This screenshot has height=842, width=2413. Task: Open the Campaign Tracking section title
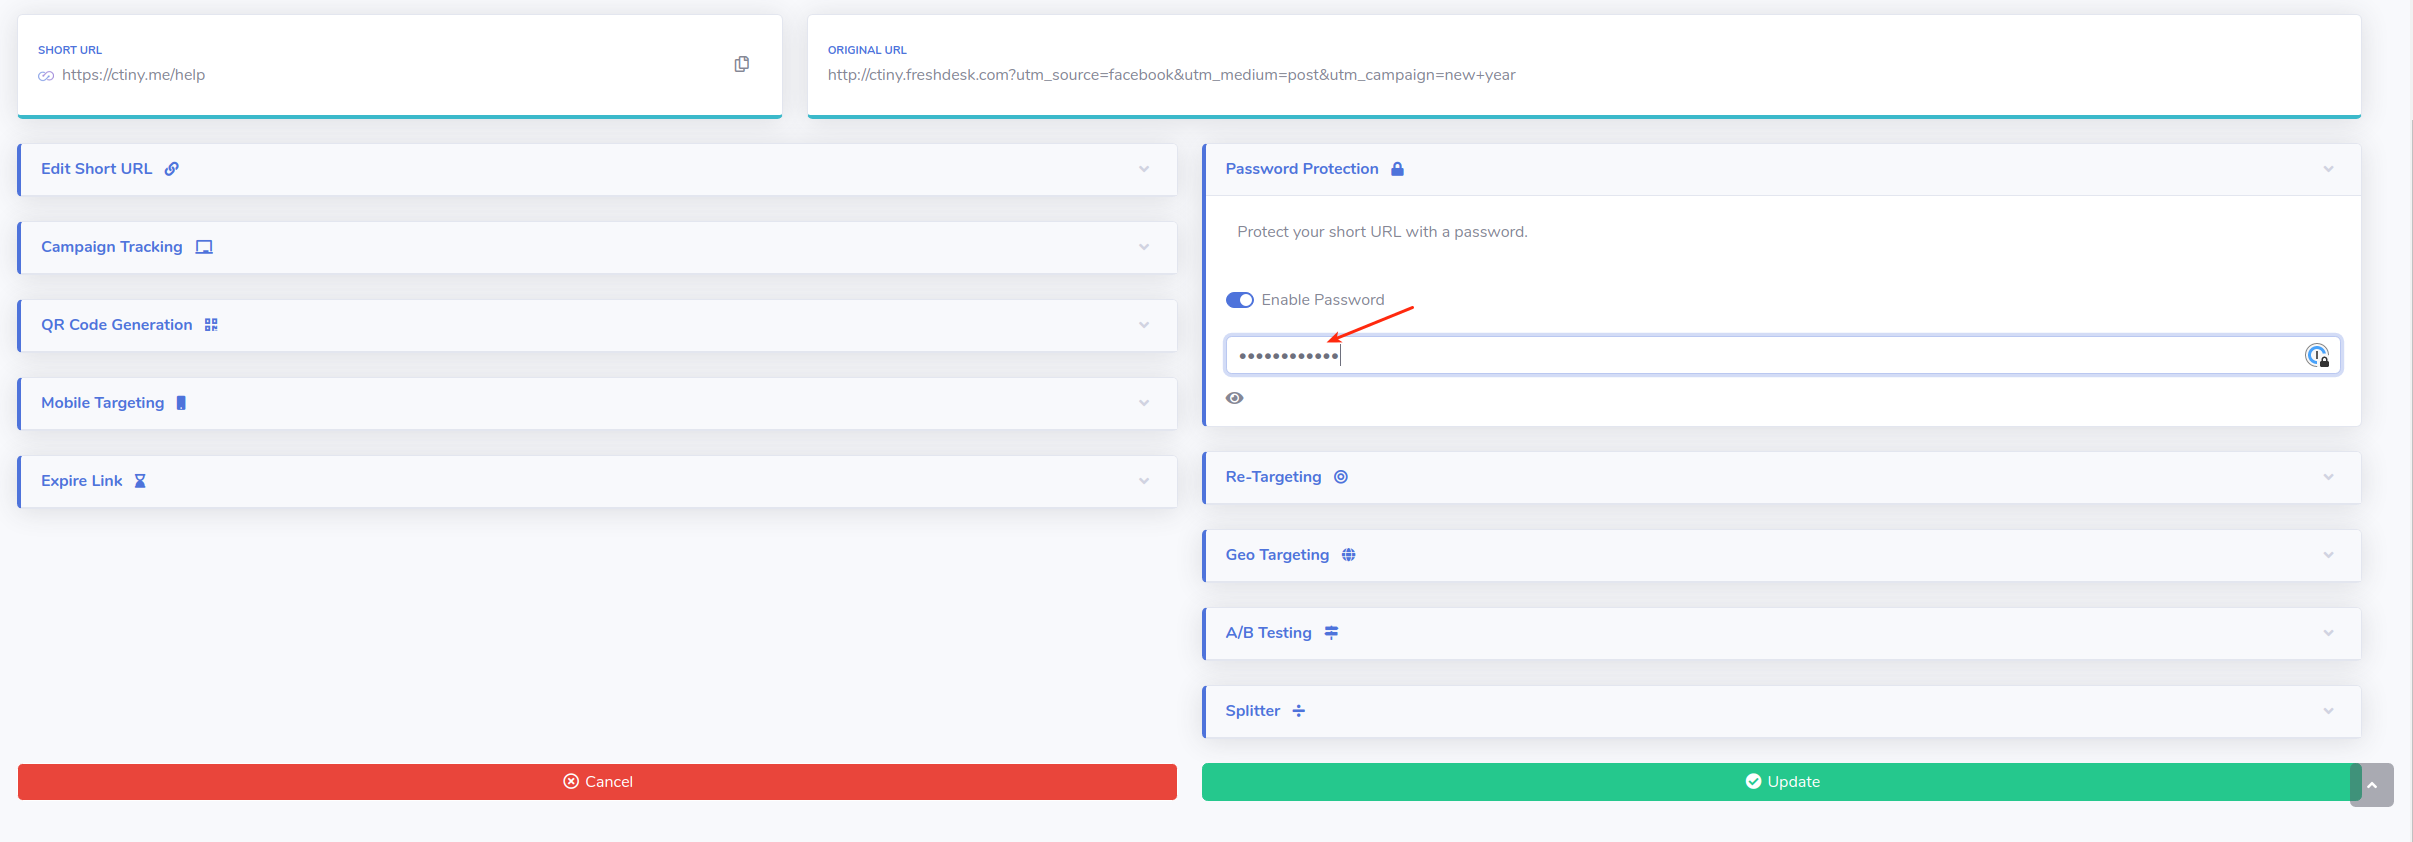pyautogui.click(x=112, y=247)
